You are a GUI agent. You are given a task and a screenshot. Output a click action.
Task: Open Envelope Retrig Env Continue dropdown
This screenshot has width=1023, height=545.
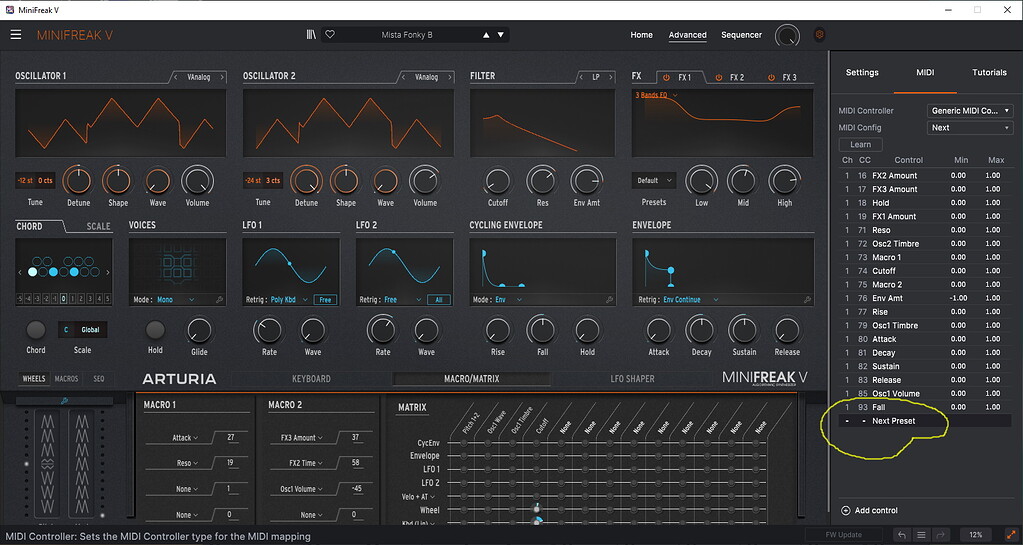691,300
